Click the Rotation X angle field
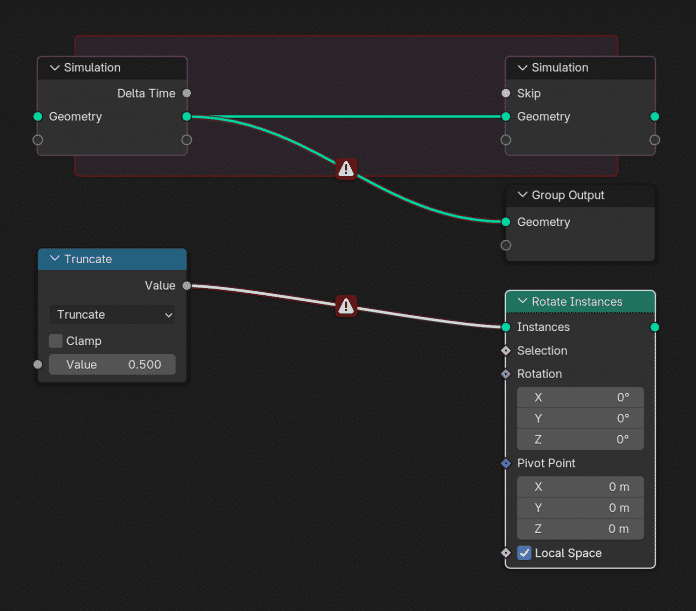 click(580, 397)
